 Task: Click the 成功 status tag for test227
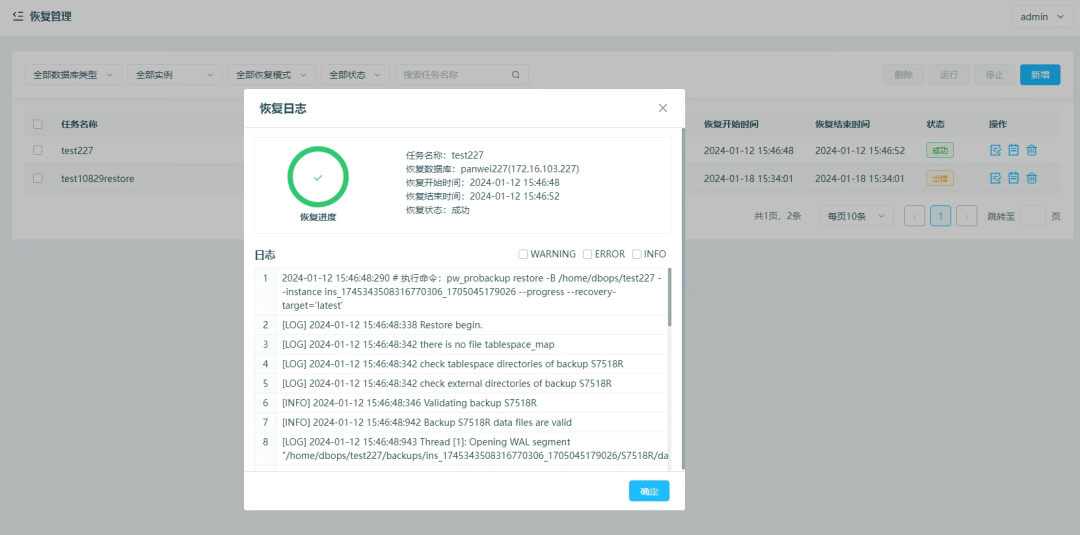(939, 150)
